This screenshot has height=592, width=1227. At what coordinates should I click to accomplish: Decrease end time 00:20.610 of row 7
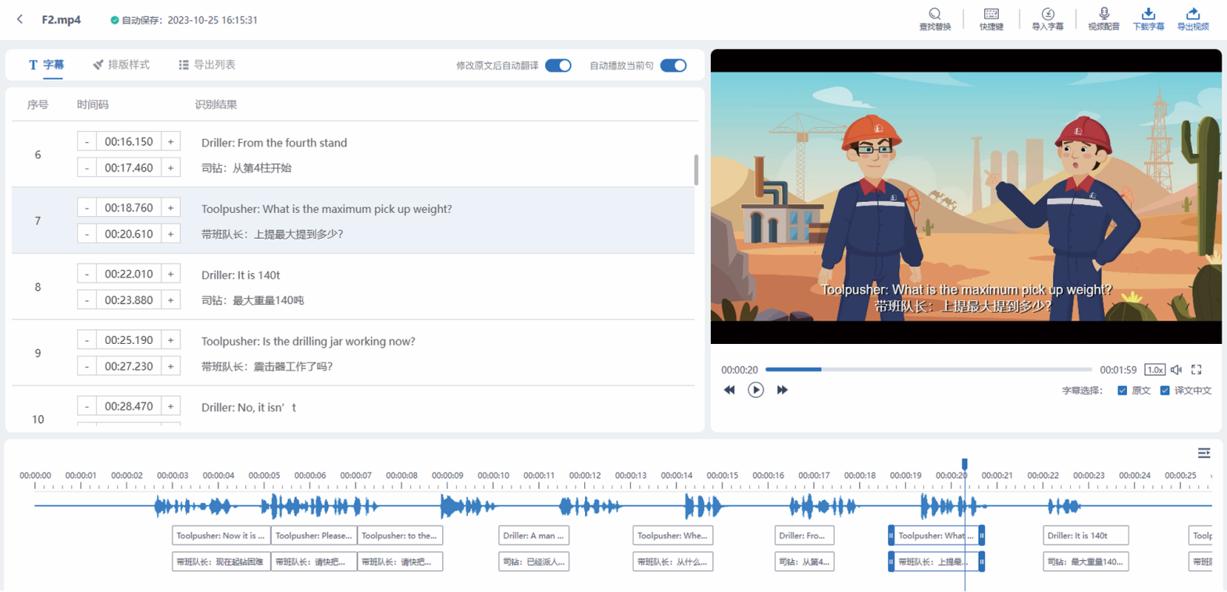click(x=87, y=234)
